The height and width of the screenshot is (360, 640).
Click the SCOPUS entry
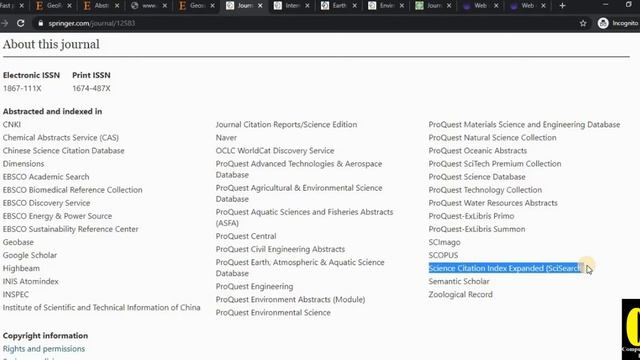click(443, 255)
